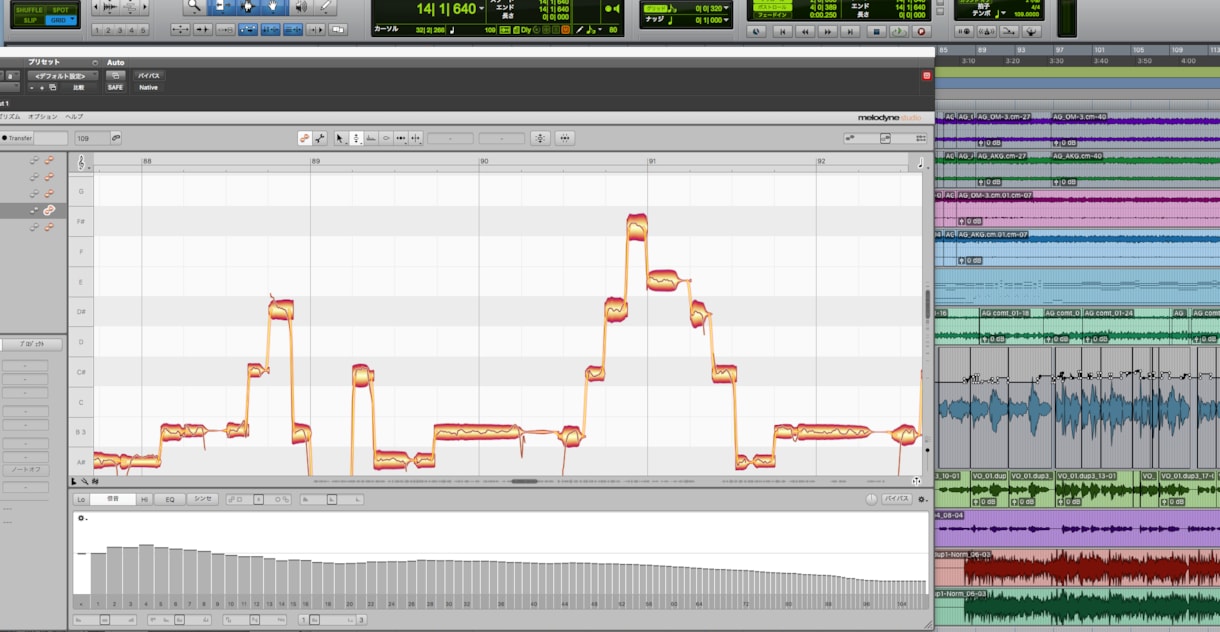Screen dimensions: 1220x632
Task: Click the transport record button
Action: tap(922, 31)
